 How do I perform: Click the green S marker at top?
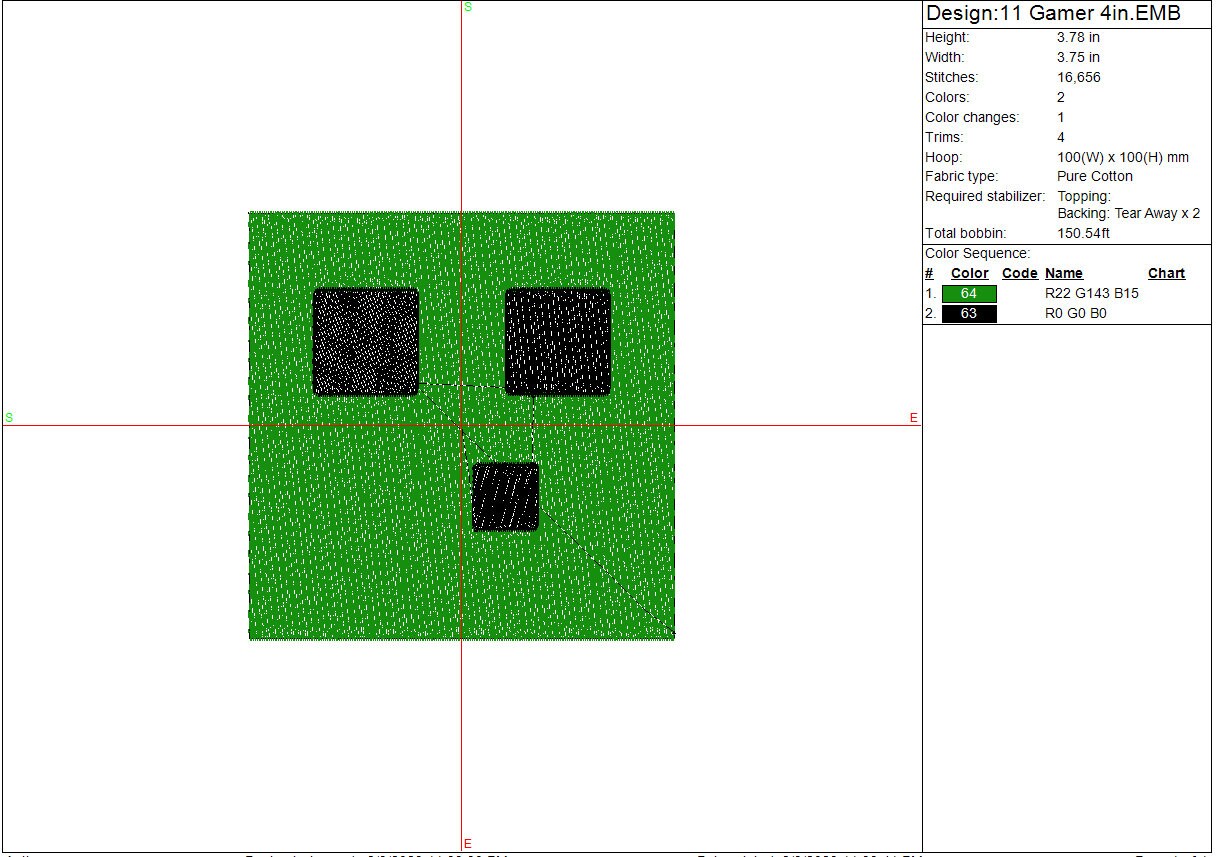(x=468, y=7)
